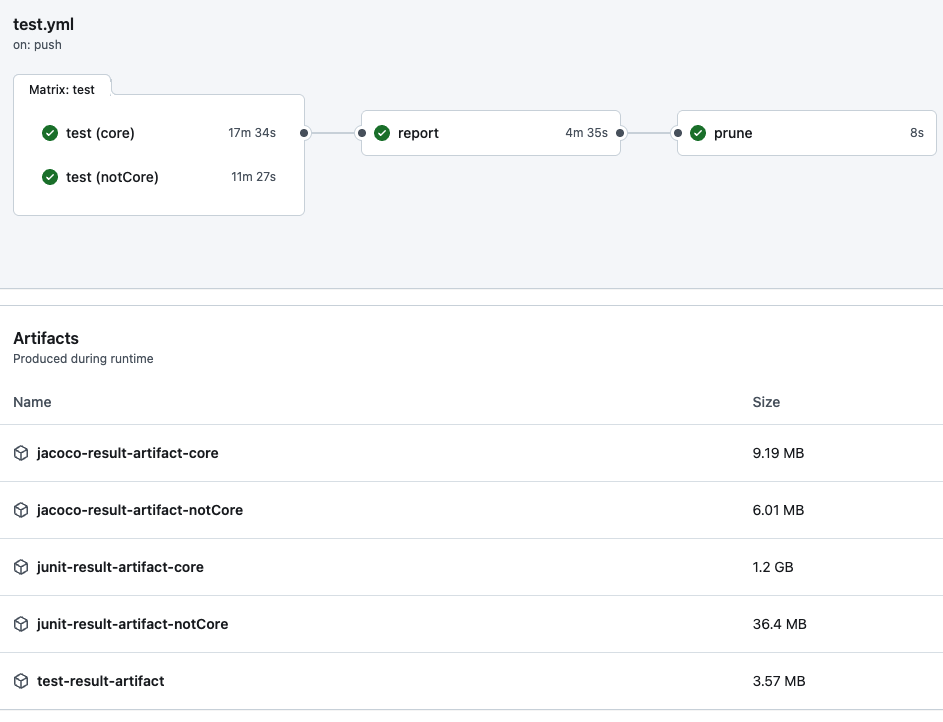Download test-result-artifact file

[100, 681]
